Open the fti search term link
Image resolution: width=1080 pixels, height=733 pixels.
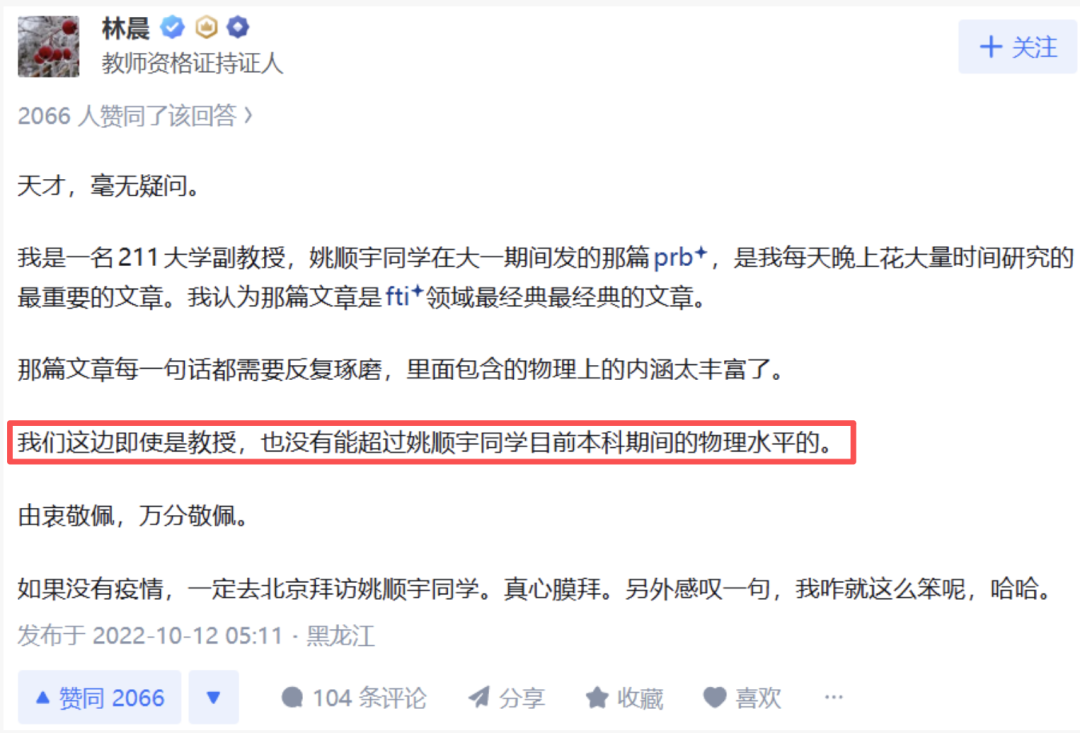tap(404, 296)
